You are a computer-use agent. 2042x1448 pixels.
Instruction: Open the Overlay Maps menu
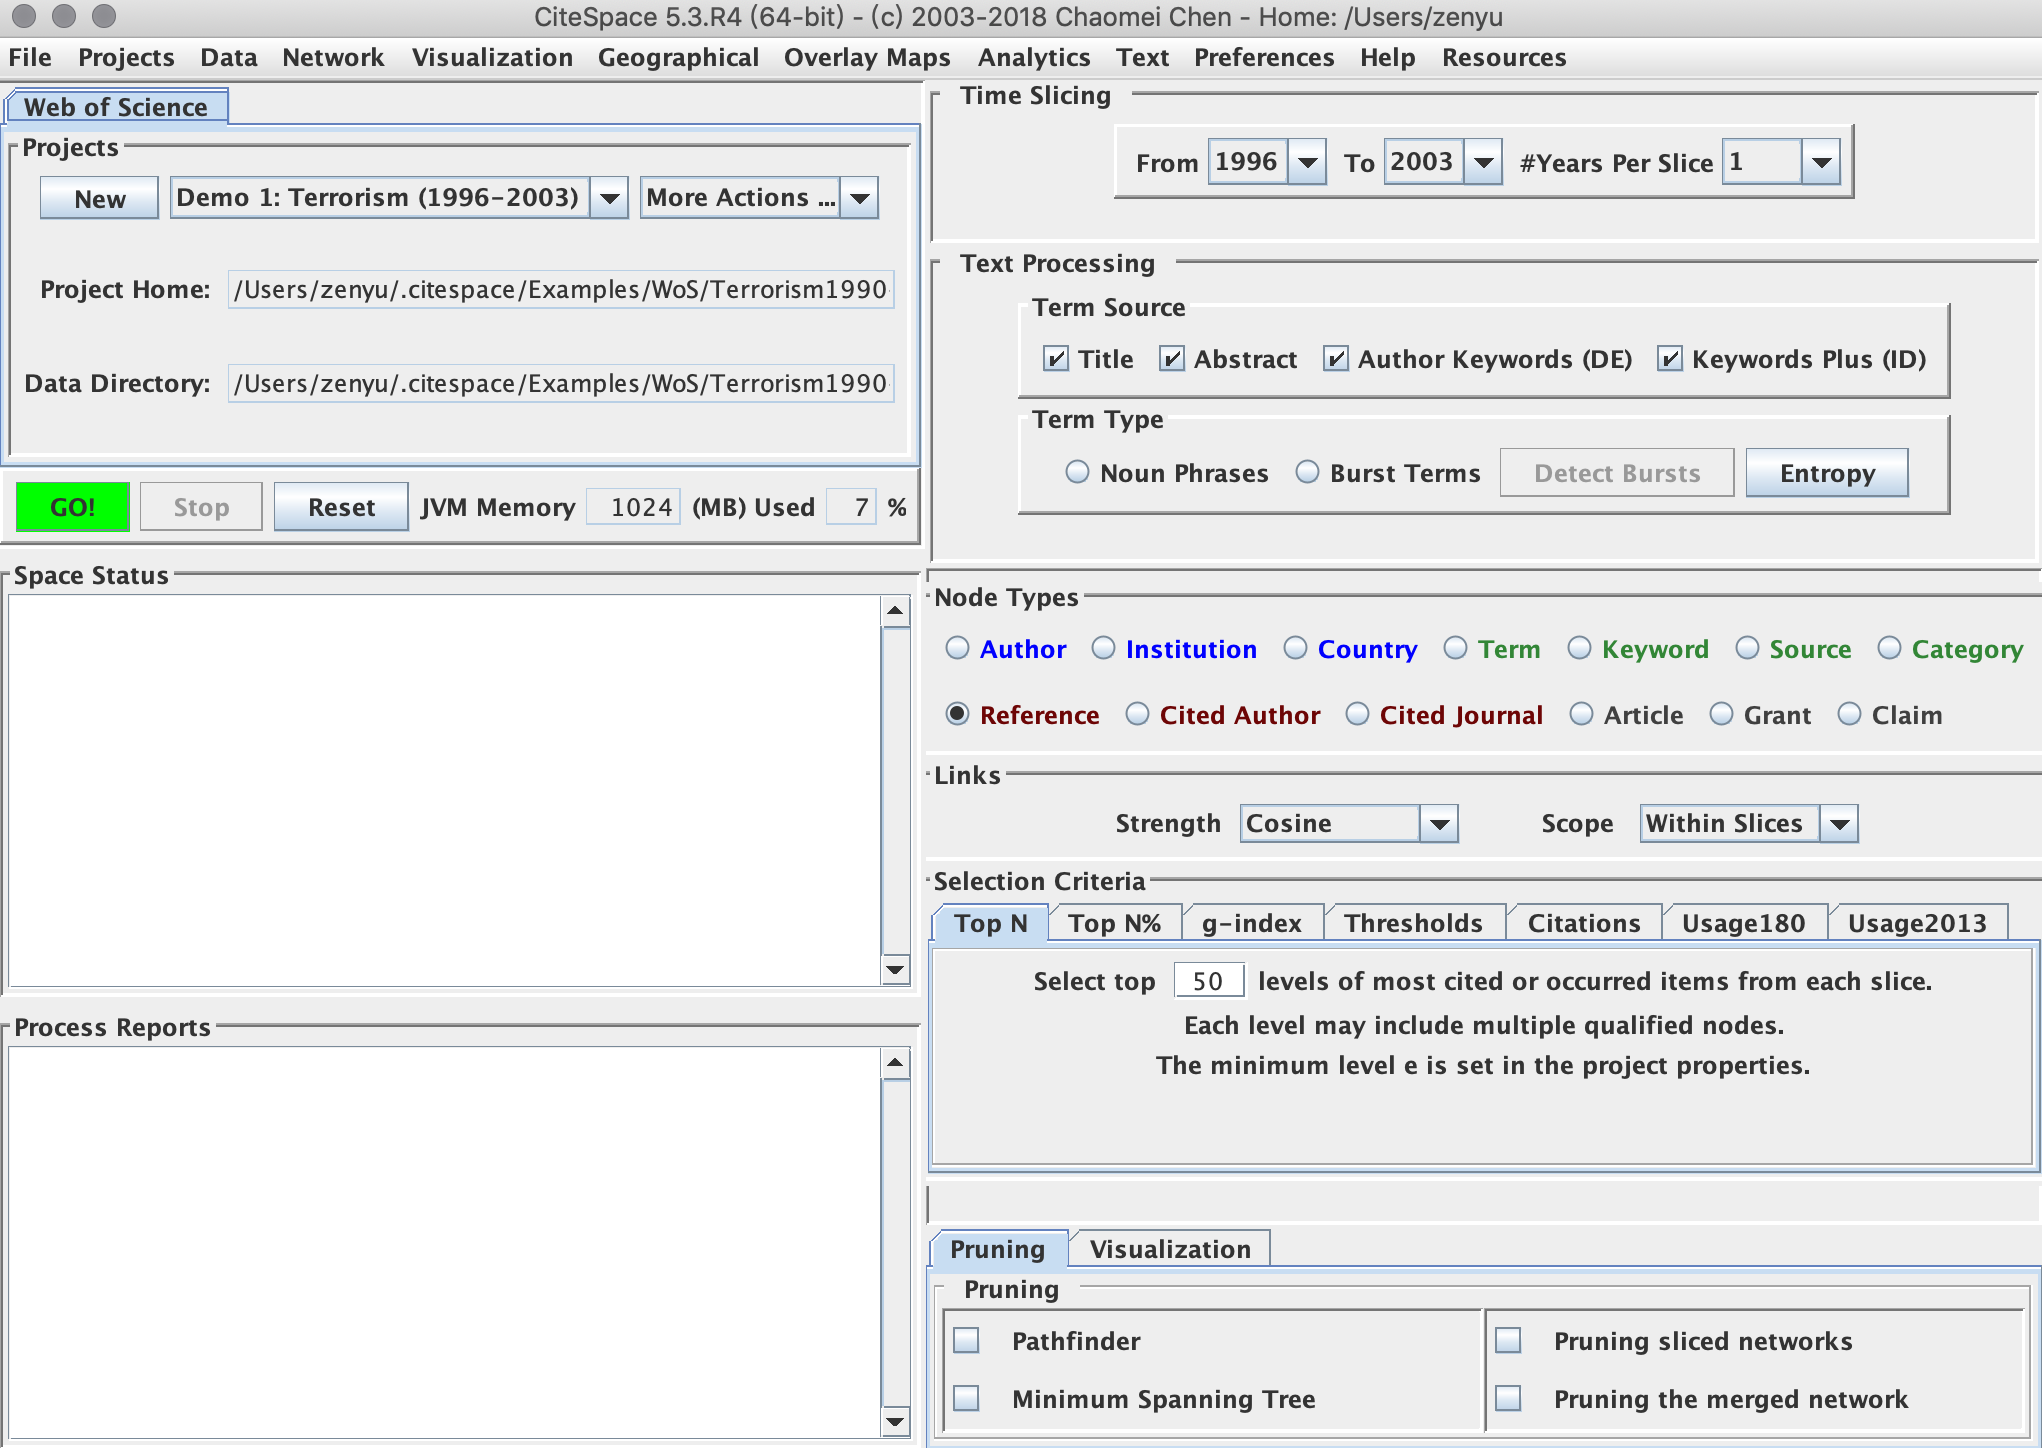[866, 58]
